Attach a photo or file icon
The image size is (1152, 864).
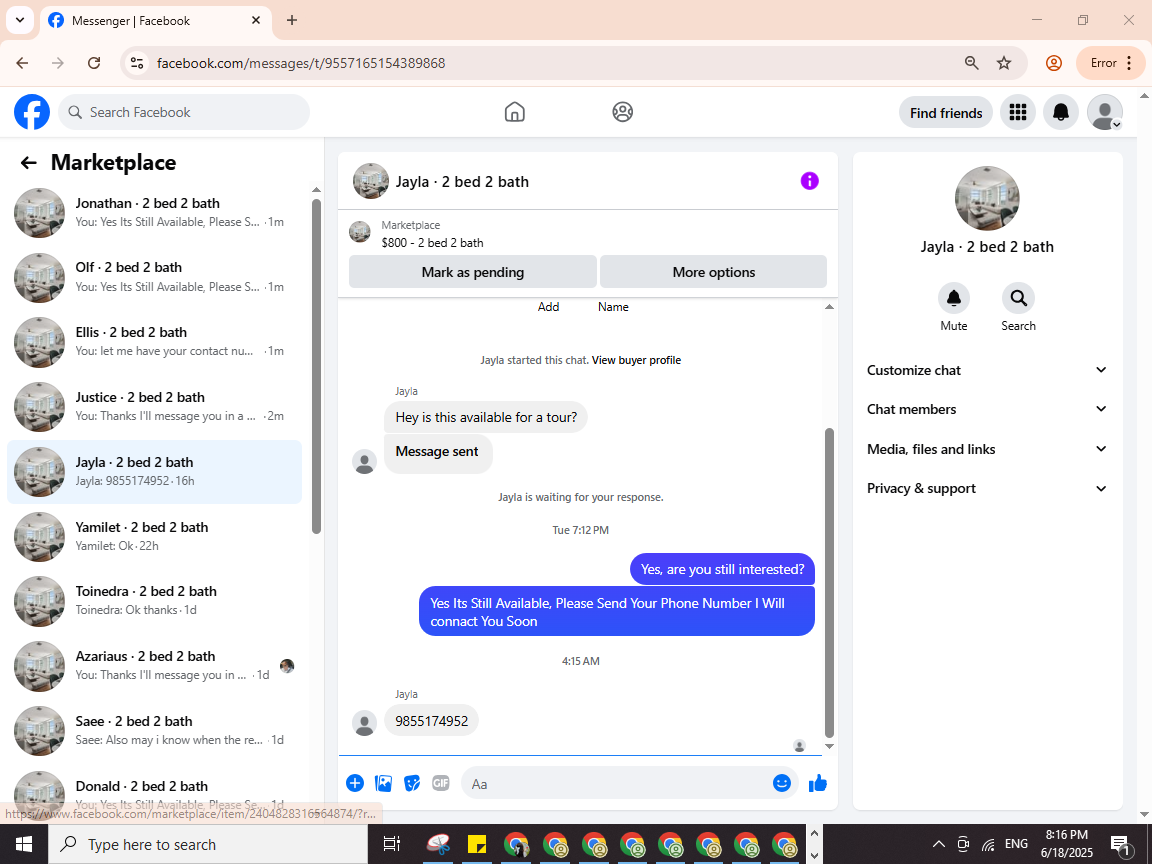point(384,783)
